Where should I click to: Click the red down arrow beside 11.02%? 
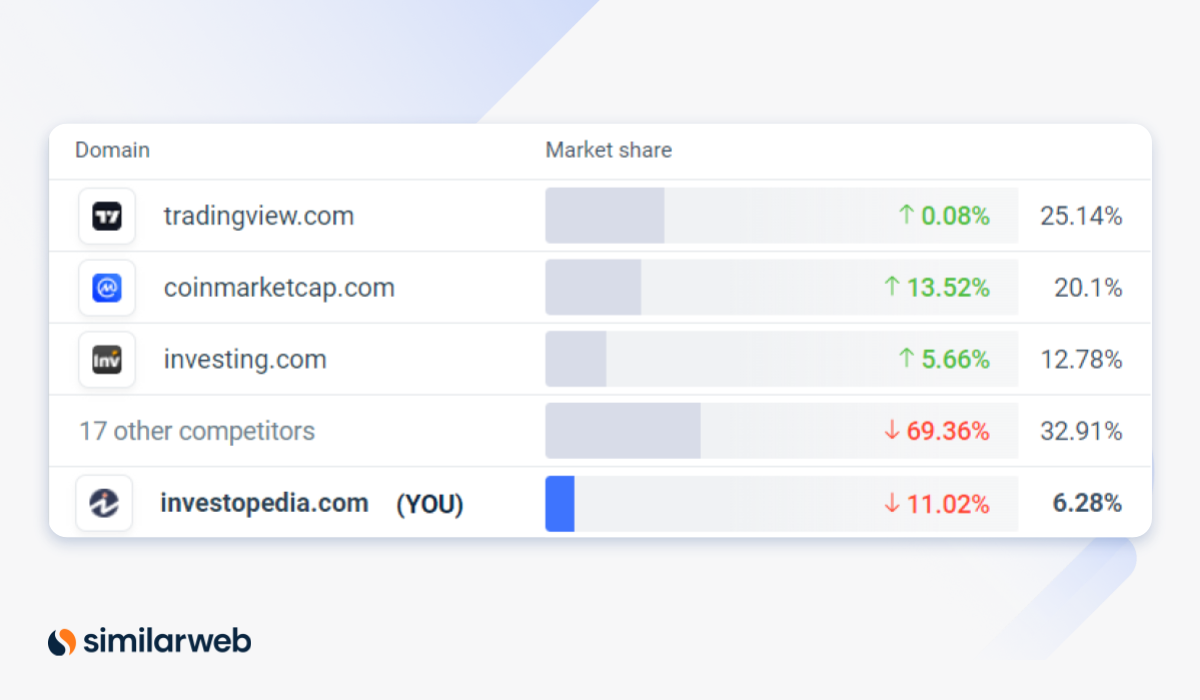click(892, 504)
